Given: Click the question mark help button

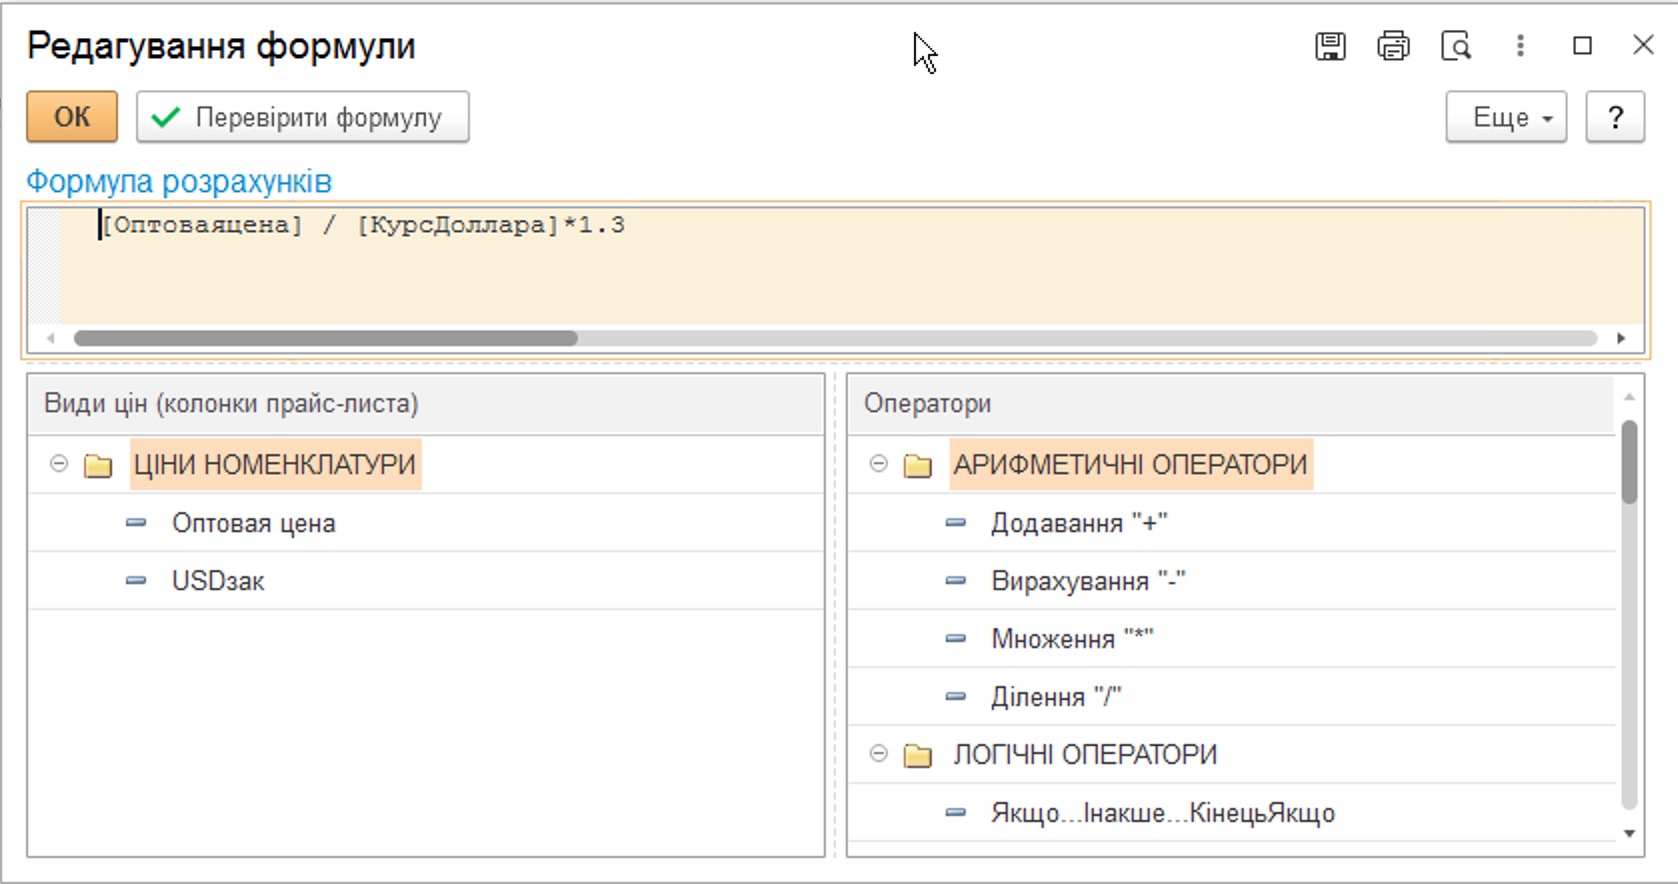Looking at the screenshot, I should (1614, 118).
